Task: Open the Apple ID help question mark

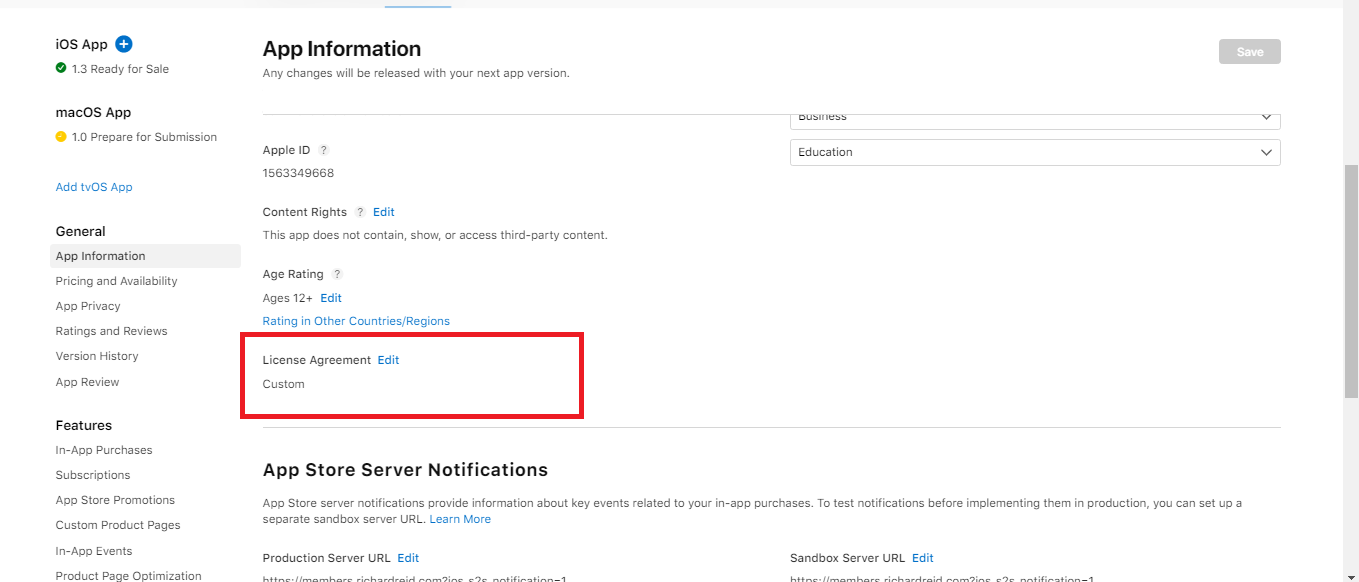Action: 323,150
